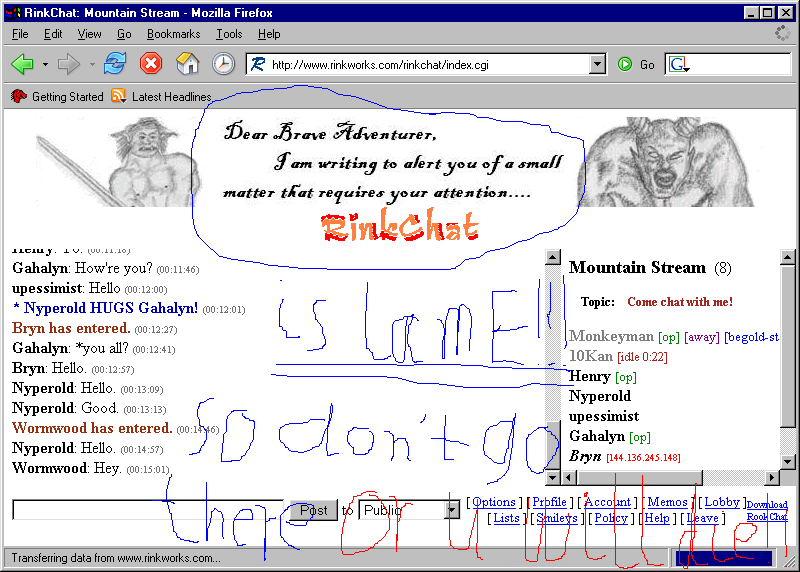Click the status bar transferring data text
Image resolution: width=800 pixels, height=572 pixels.
(116, 558)
